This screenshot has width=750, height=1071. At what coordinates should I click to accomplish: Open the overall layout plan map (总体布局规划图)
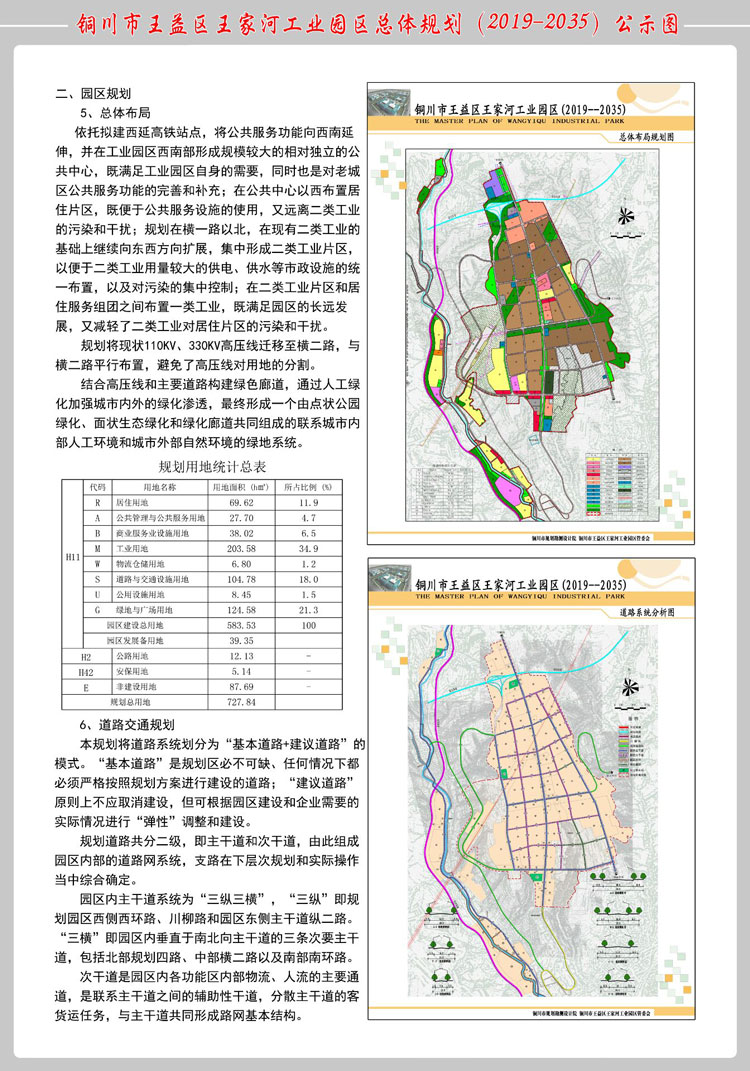click(x=531, y=314)
